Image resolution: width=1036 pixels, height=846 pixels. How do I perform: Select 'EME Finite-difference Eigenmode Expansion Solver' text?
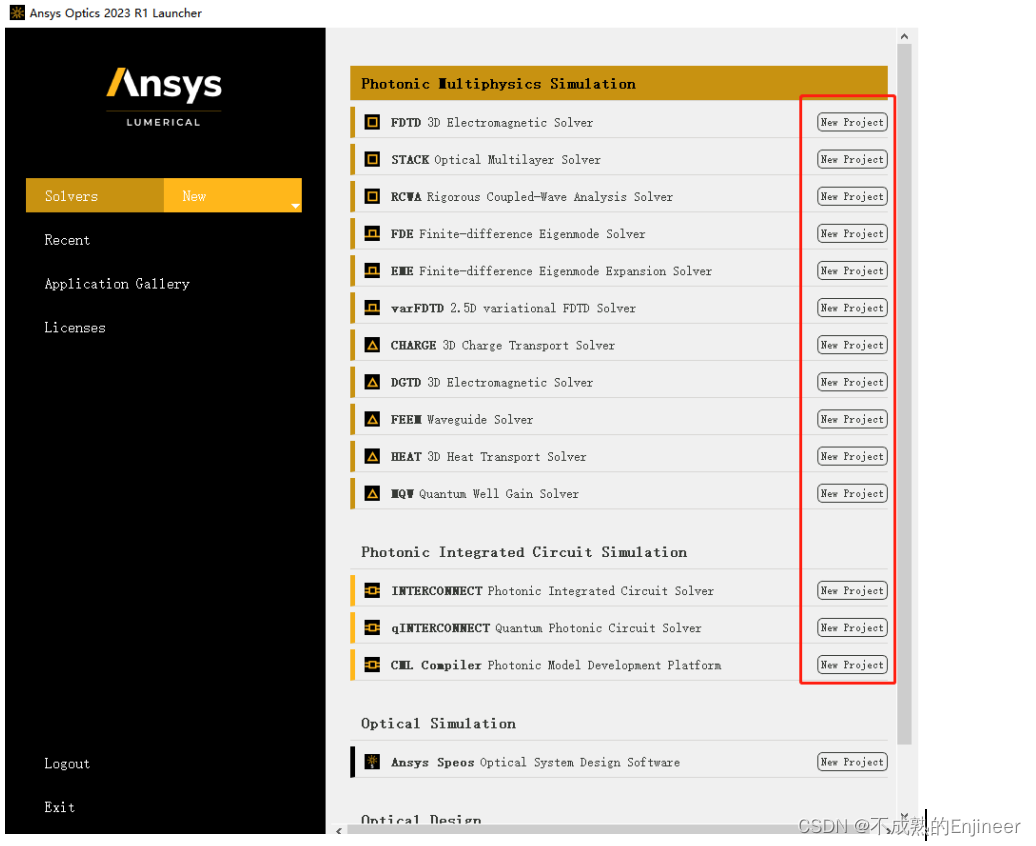[551, 270]
